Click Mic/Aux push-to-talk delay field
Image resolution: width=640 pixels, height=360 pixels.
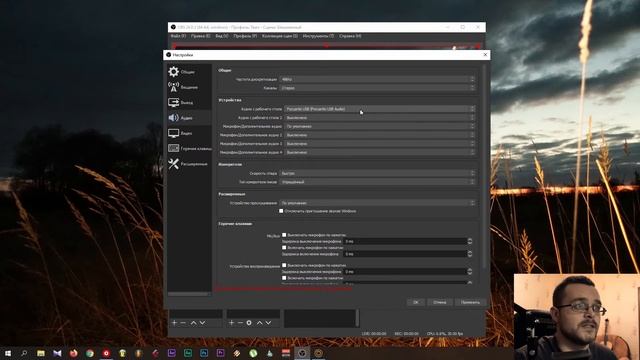tap(405, 254)
